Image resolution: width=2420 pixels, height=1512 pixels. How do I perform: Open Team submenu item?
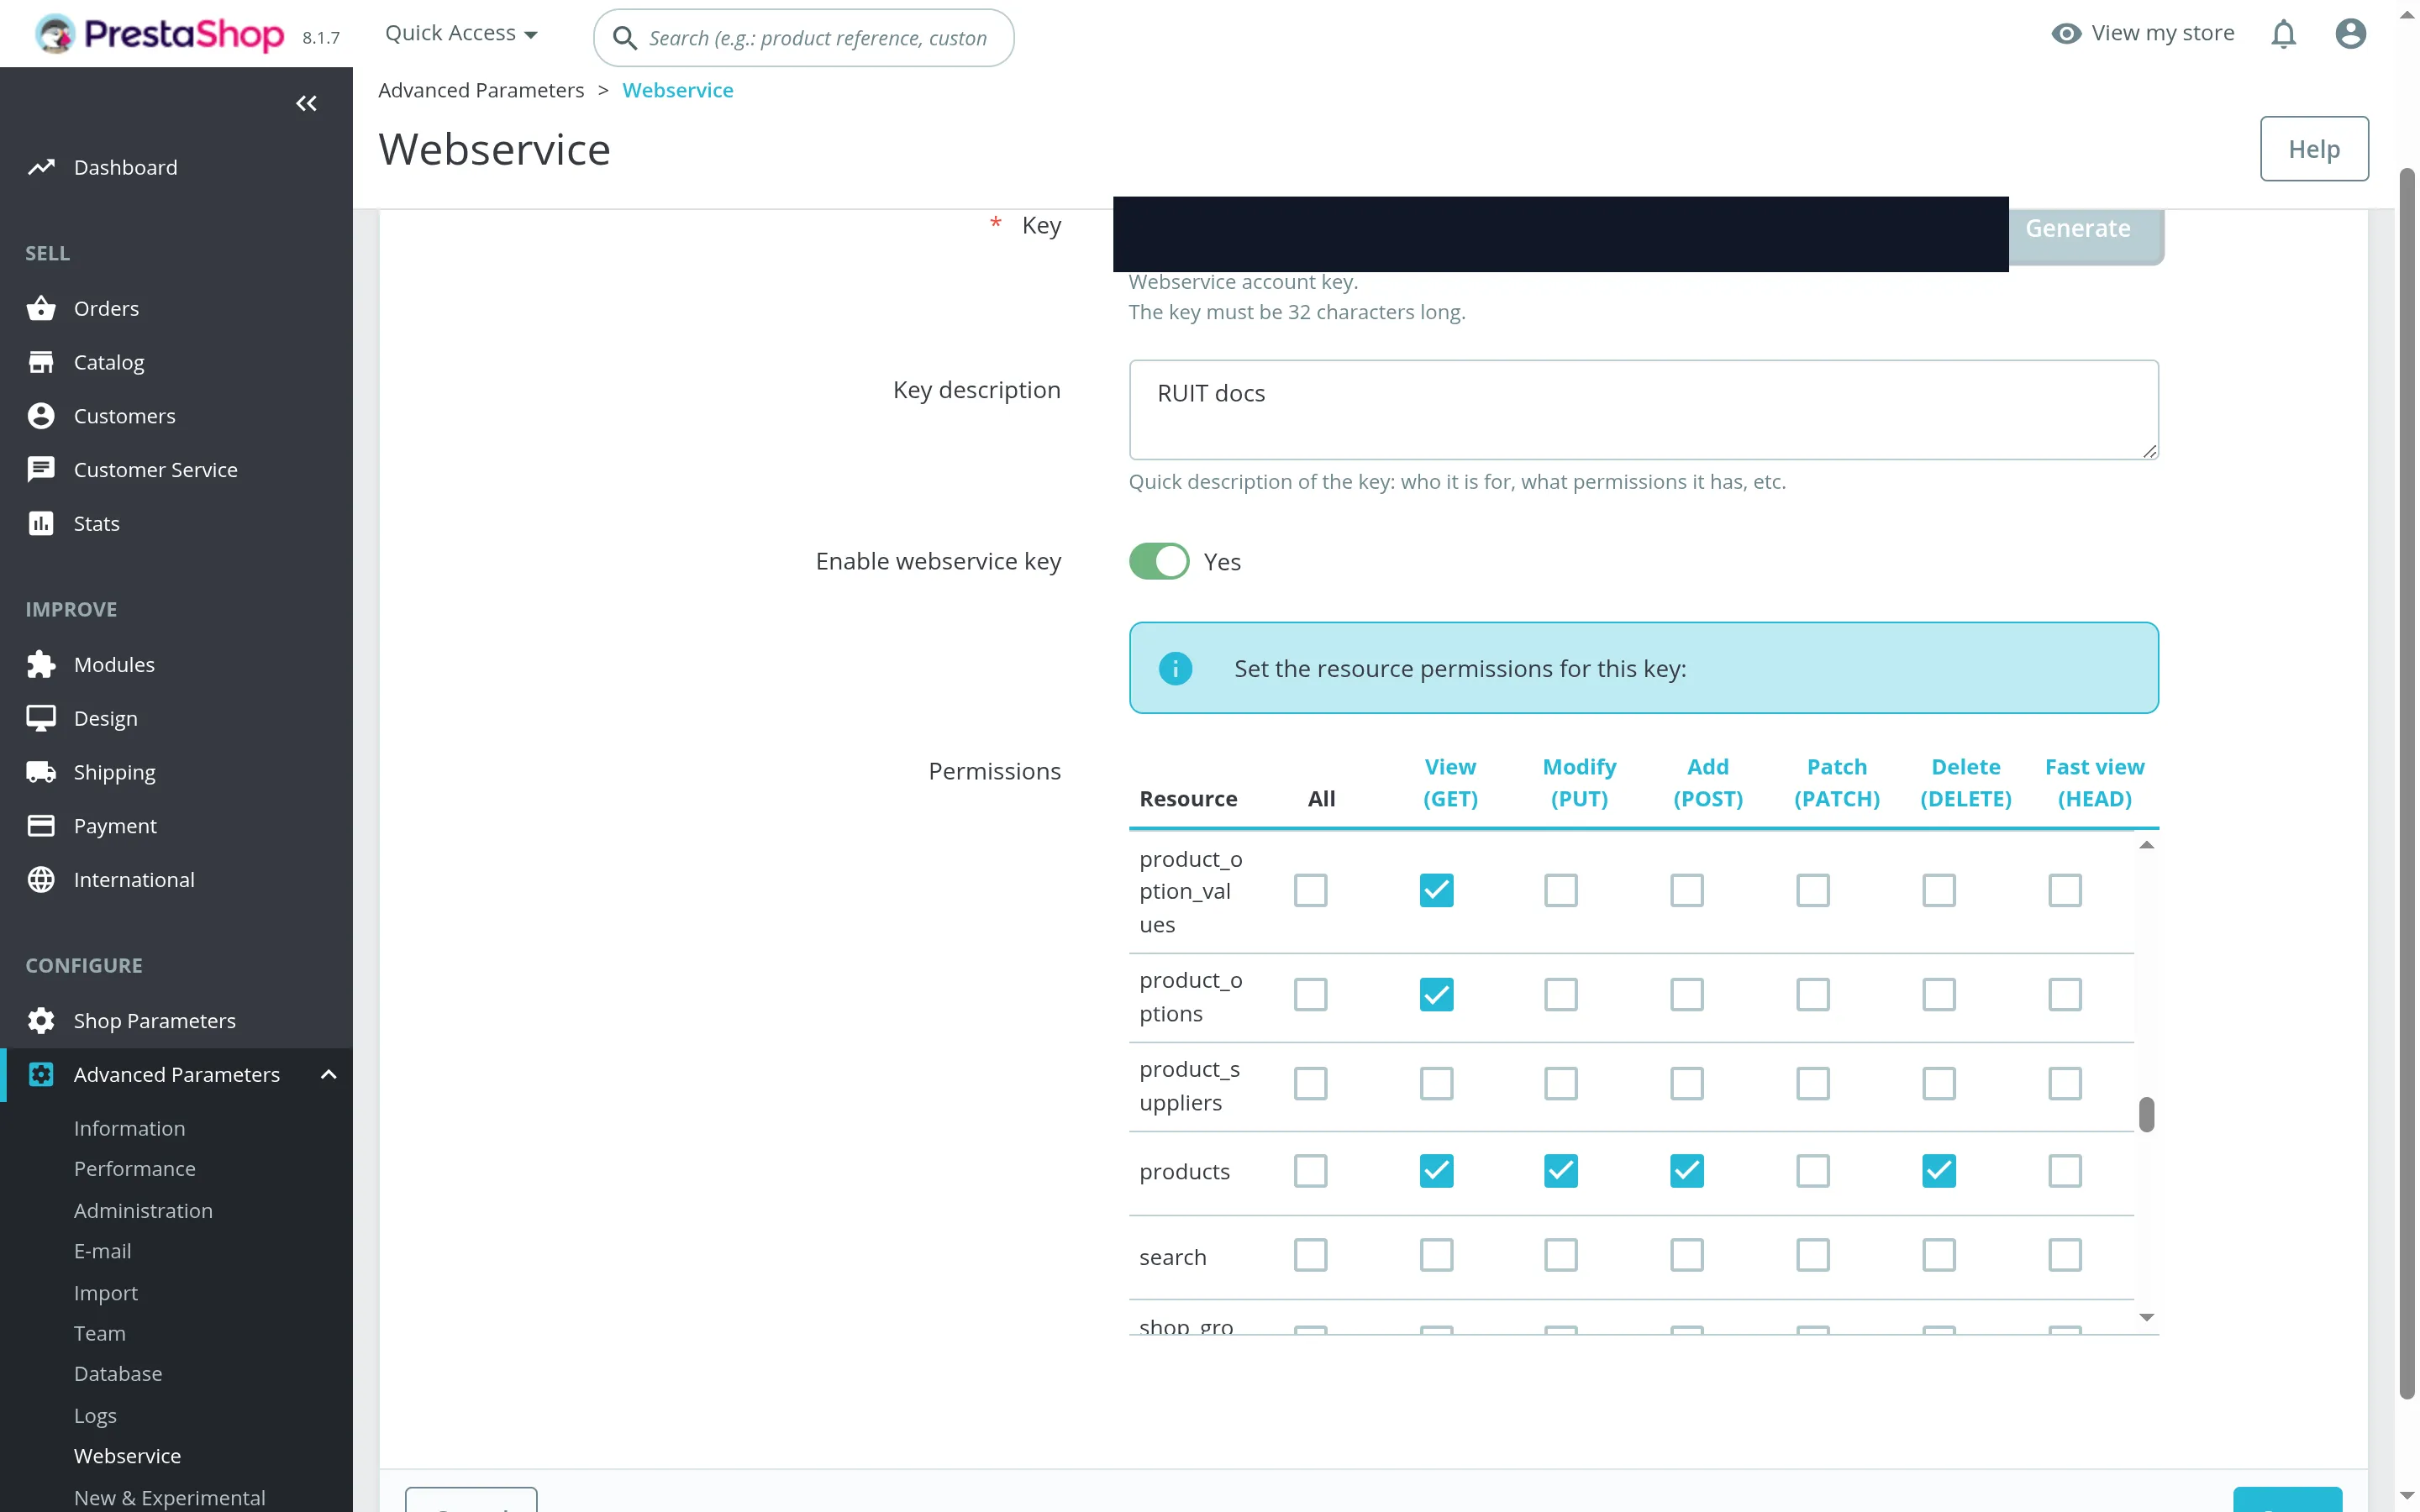coord(99,1333)
